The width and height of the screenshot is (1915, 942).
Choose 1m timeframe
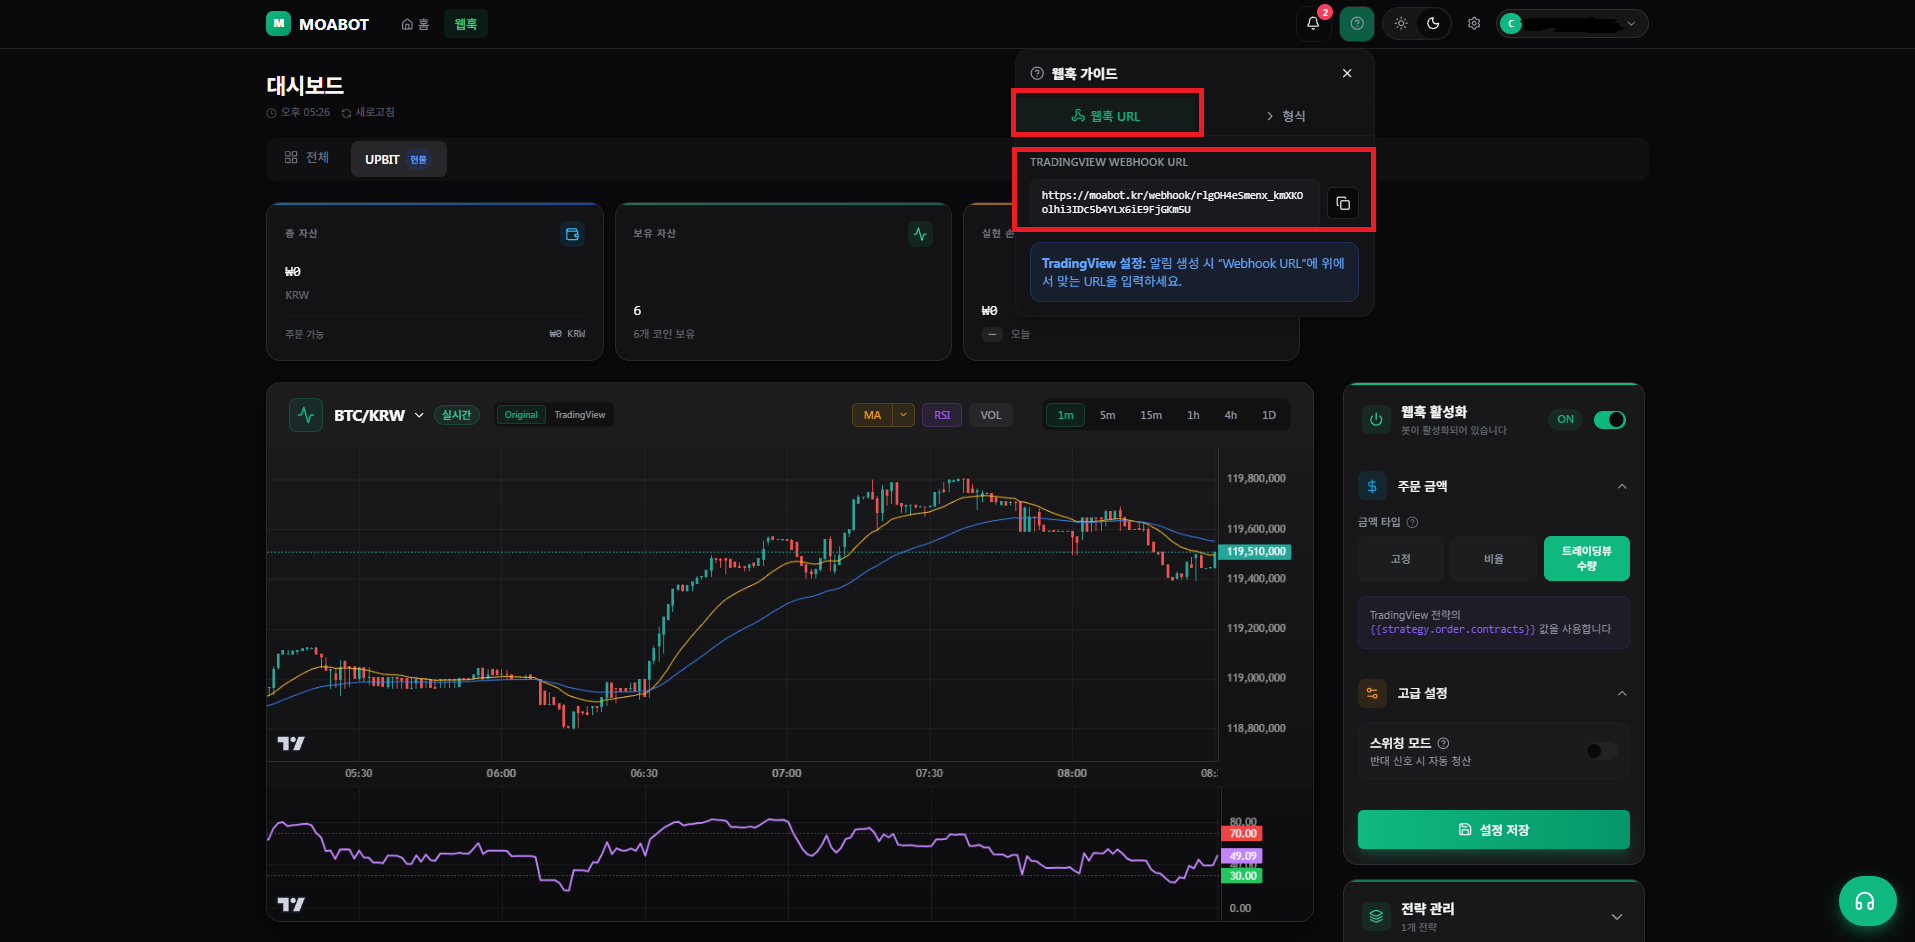[1066, 415]
